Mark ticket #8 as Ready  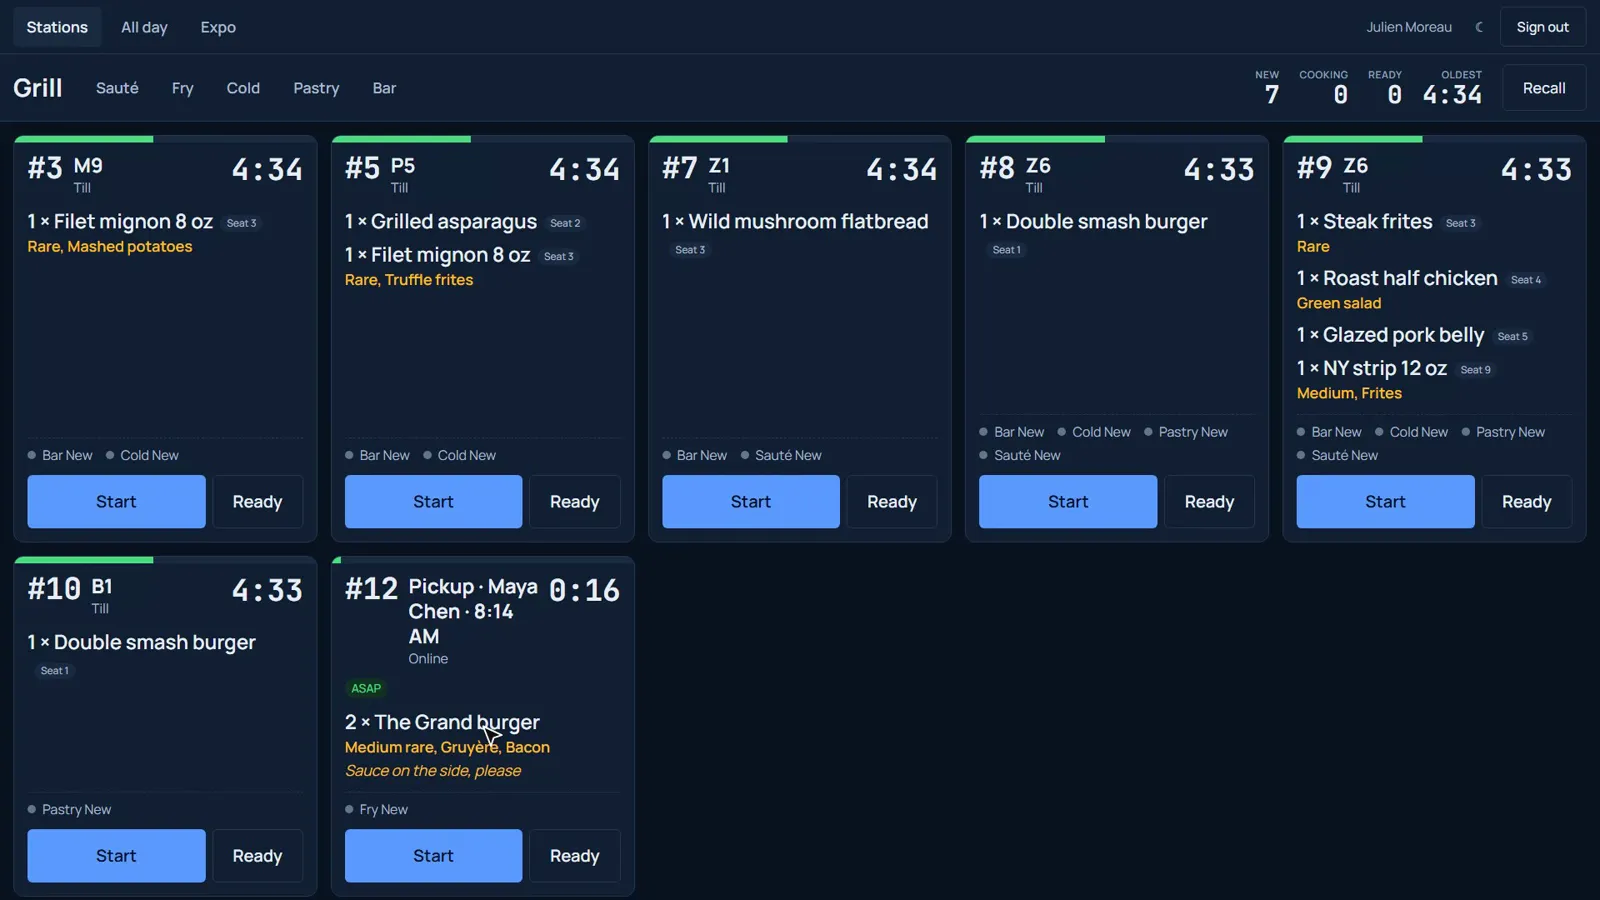[1209, 501]
